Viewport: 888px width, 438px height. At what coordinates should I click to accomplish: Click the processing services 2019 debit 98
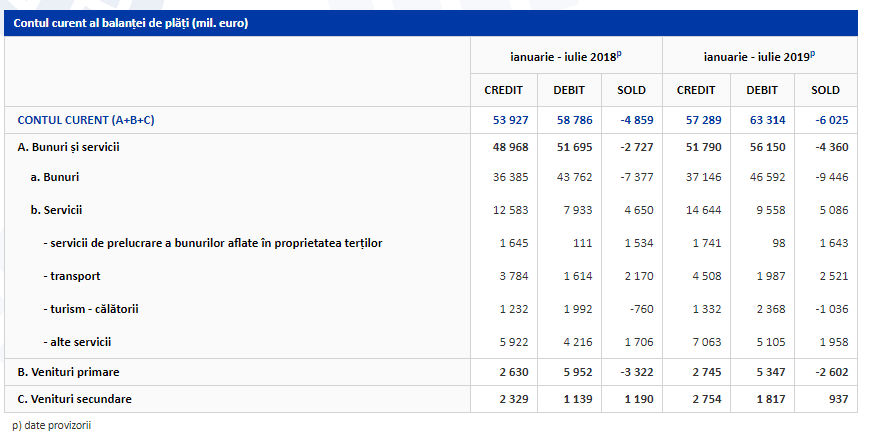tap(779, 243)
